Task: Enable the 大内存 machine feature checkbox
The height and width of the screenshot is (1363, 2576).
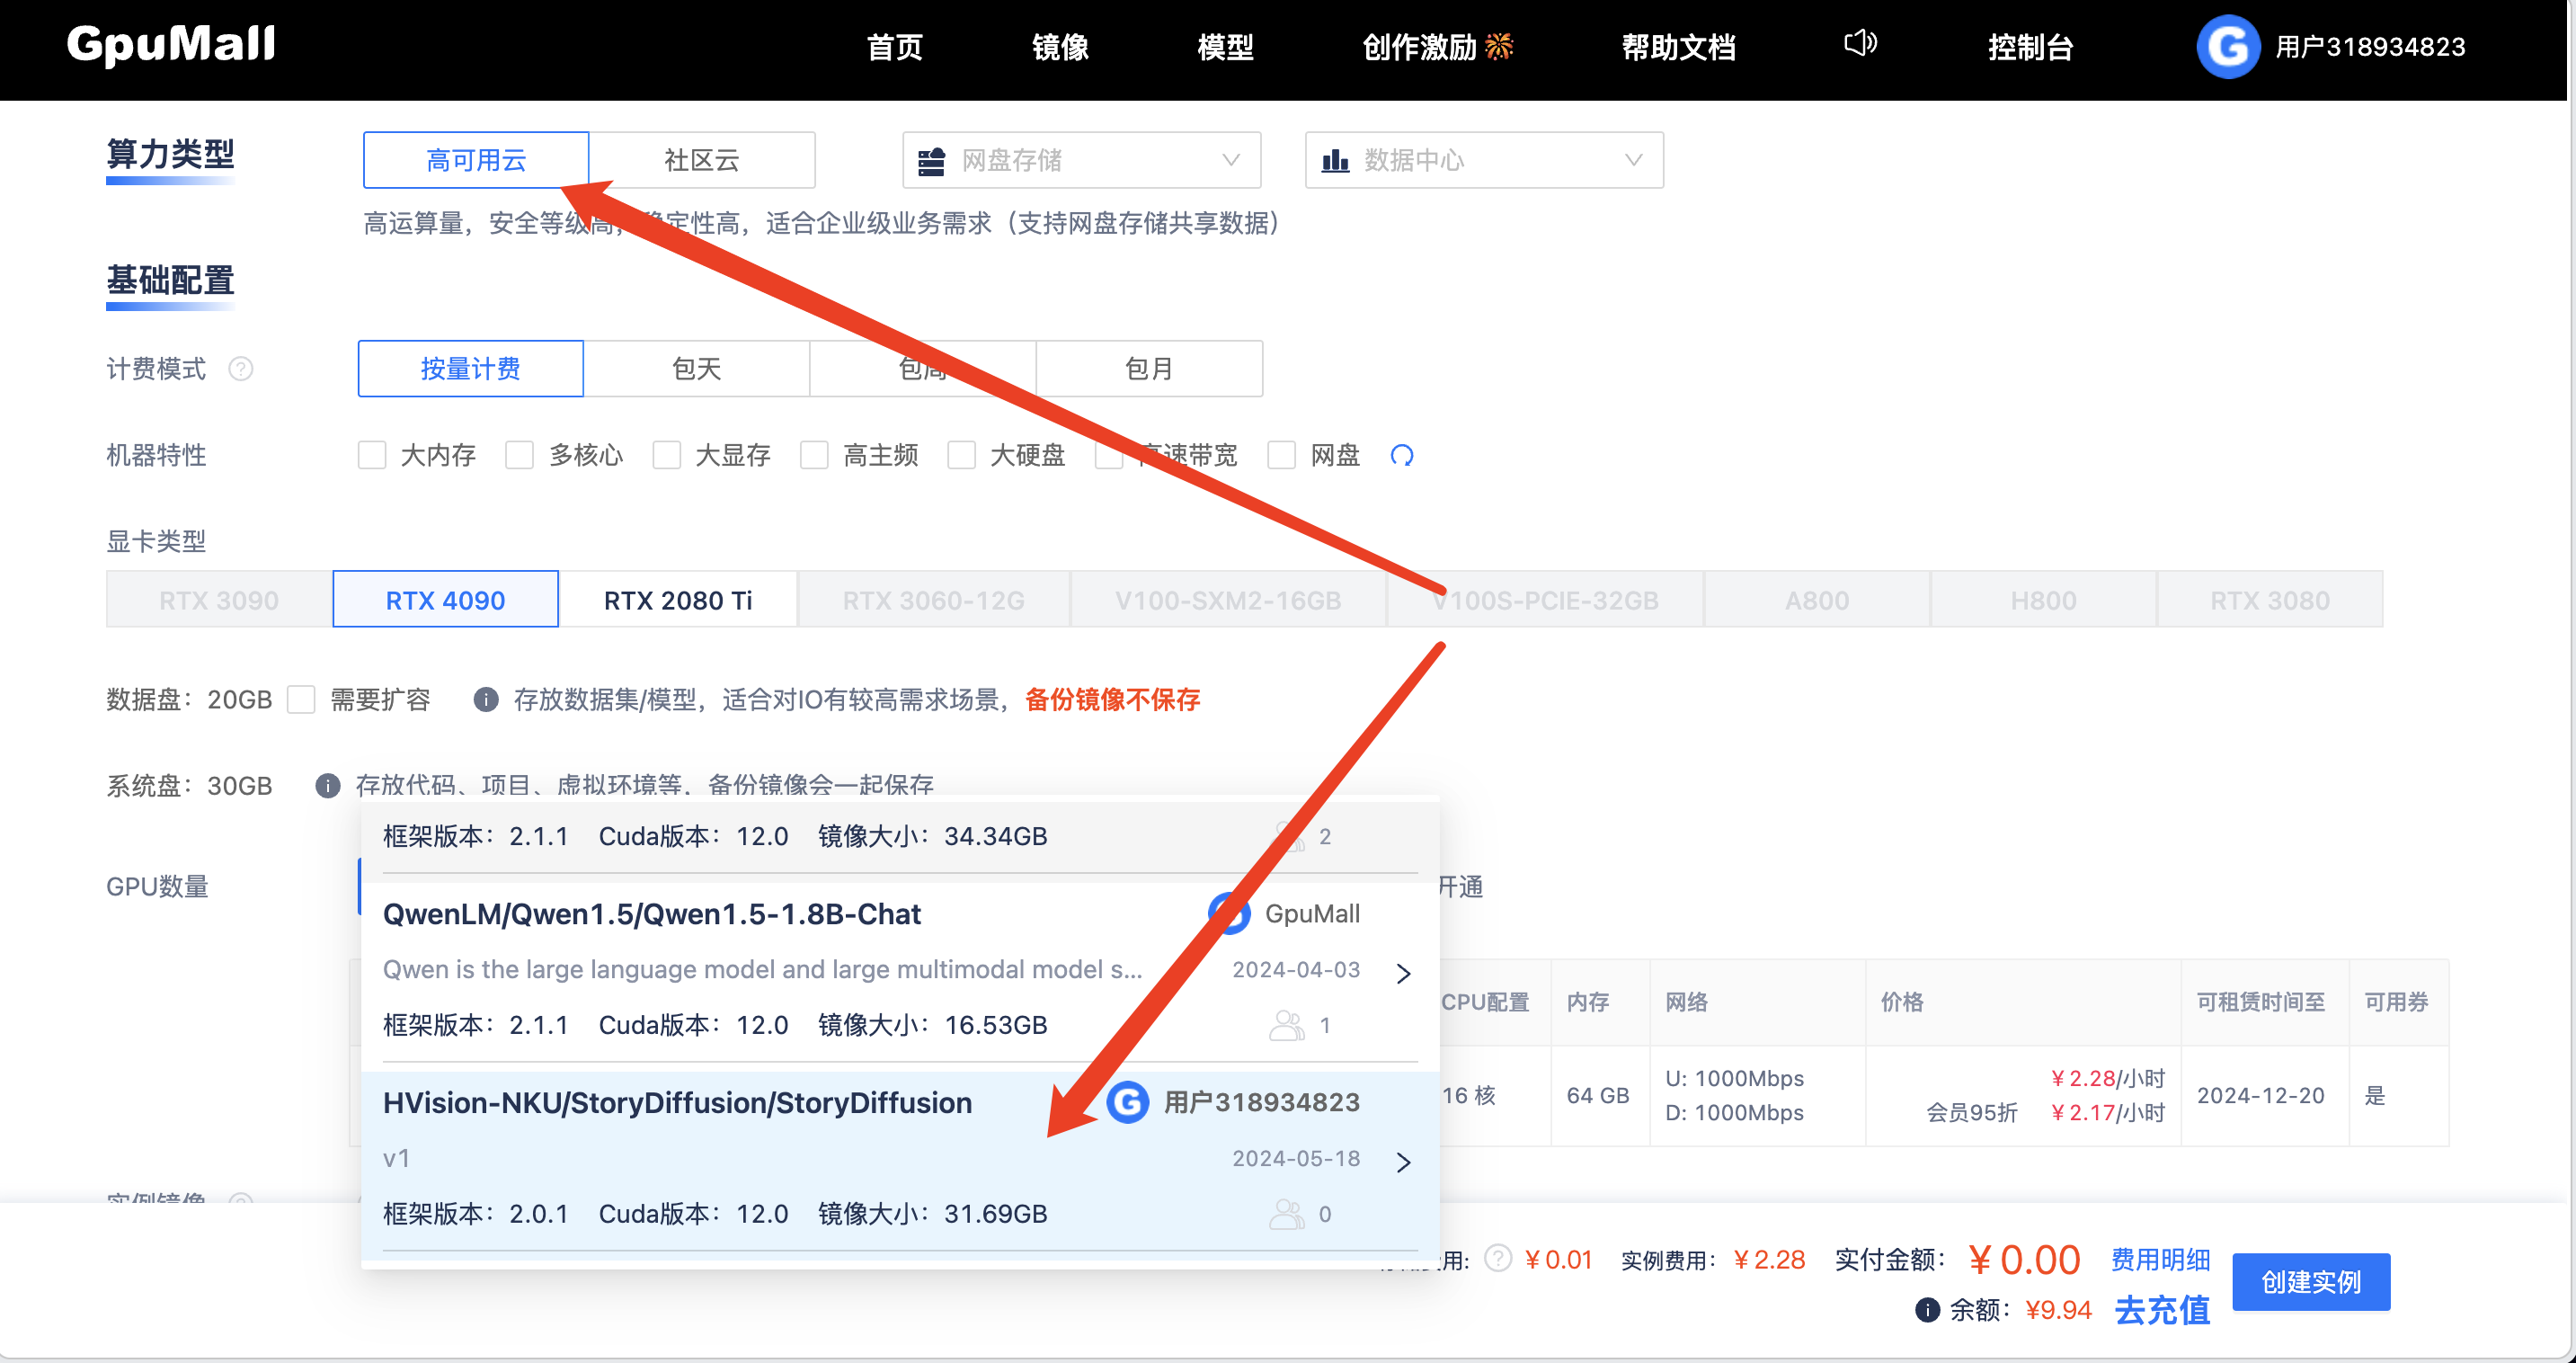Action: (372, 455)
